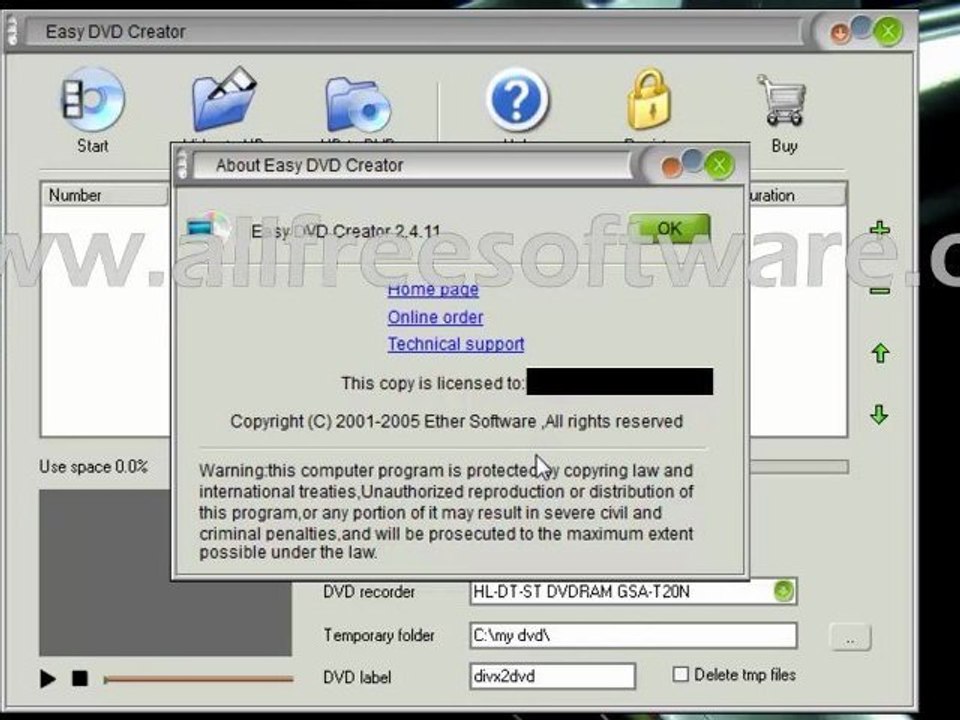Click the DVD label input field
The height and width of the screenshot is (720, 960).
point(552,676)
